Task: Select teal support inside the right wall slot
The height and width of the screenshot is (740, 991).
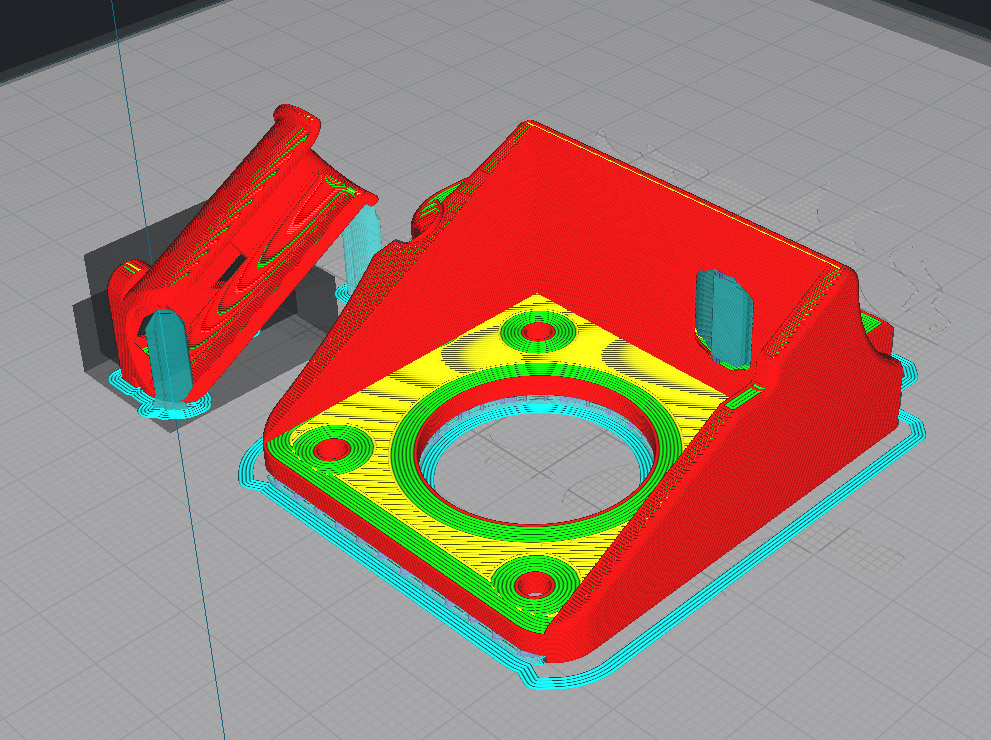Action: click(724, 318)
